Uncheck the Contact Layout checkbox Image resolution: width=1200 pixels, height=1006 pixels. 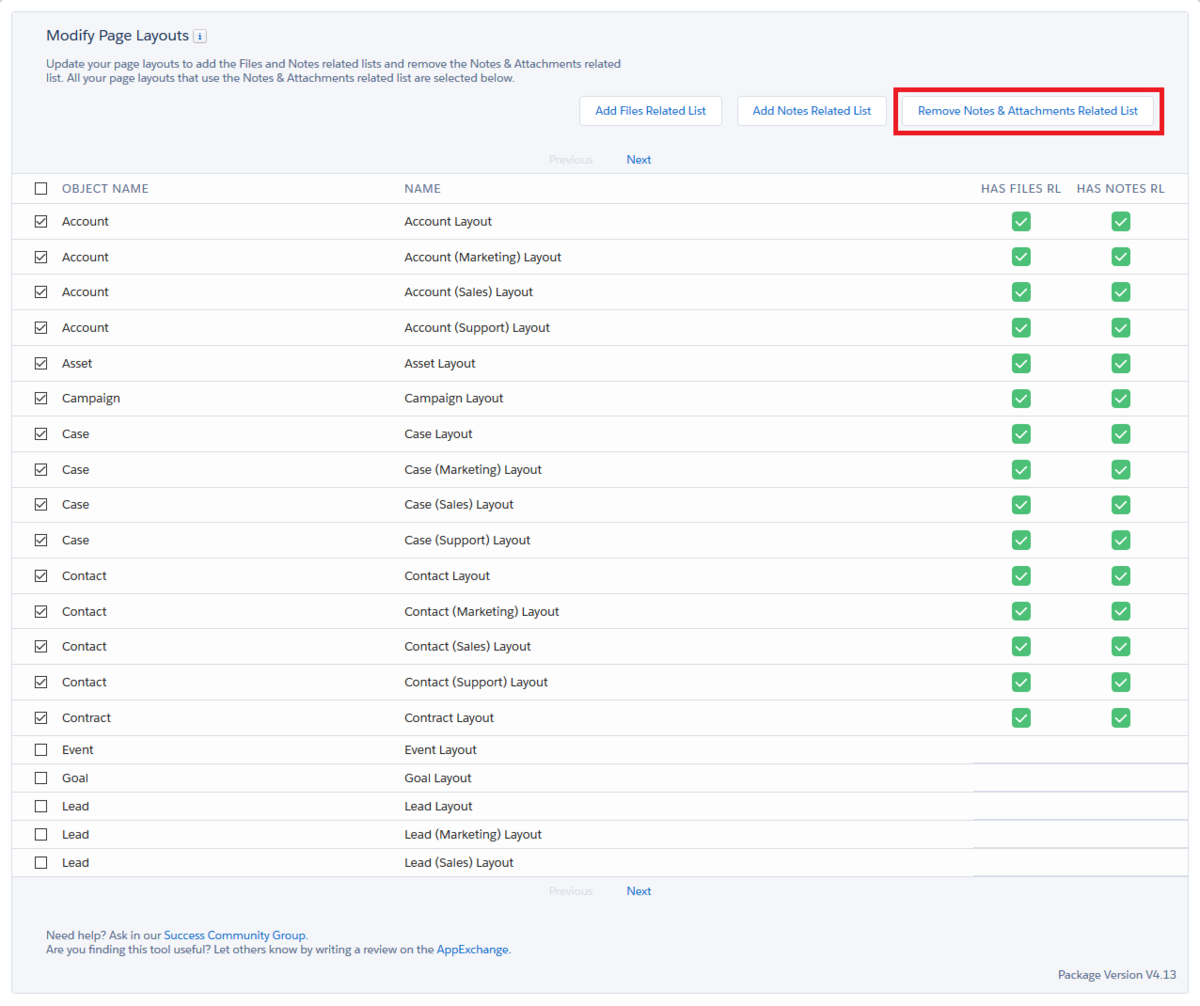[41, 576]
